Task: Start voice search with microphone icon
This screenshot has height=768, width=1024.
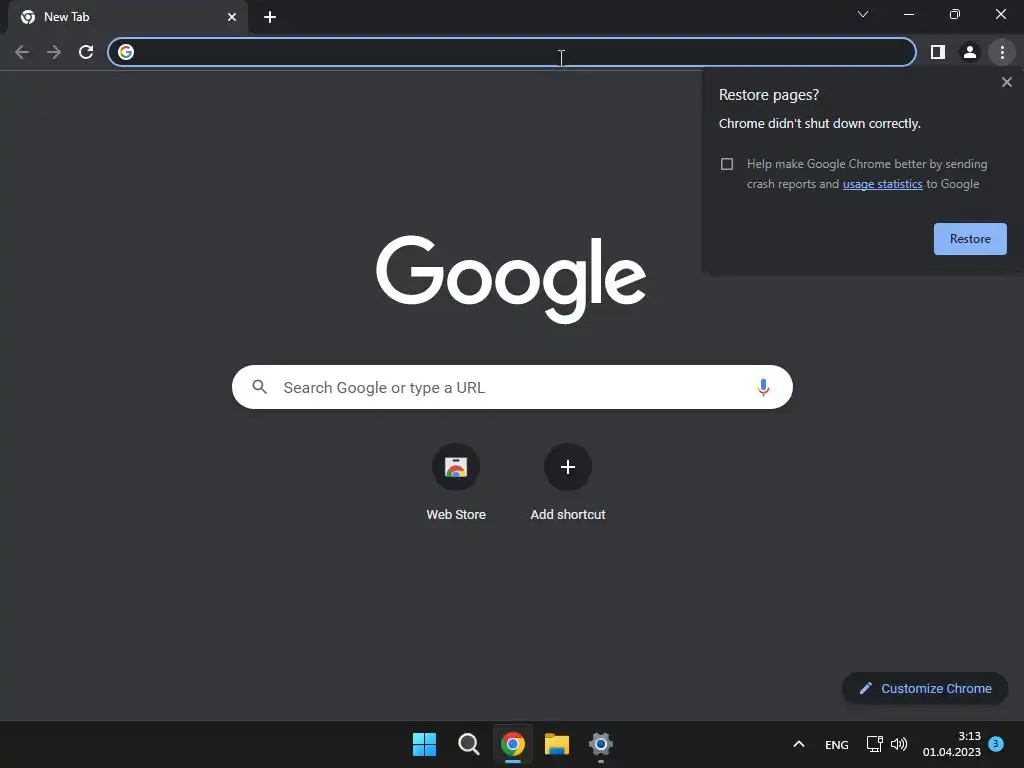Action: coord(762,387)
